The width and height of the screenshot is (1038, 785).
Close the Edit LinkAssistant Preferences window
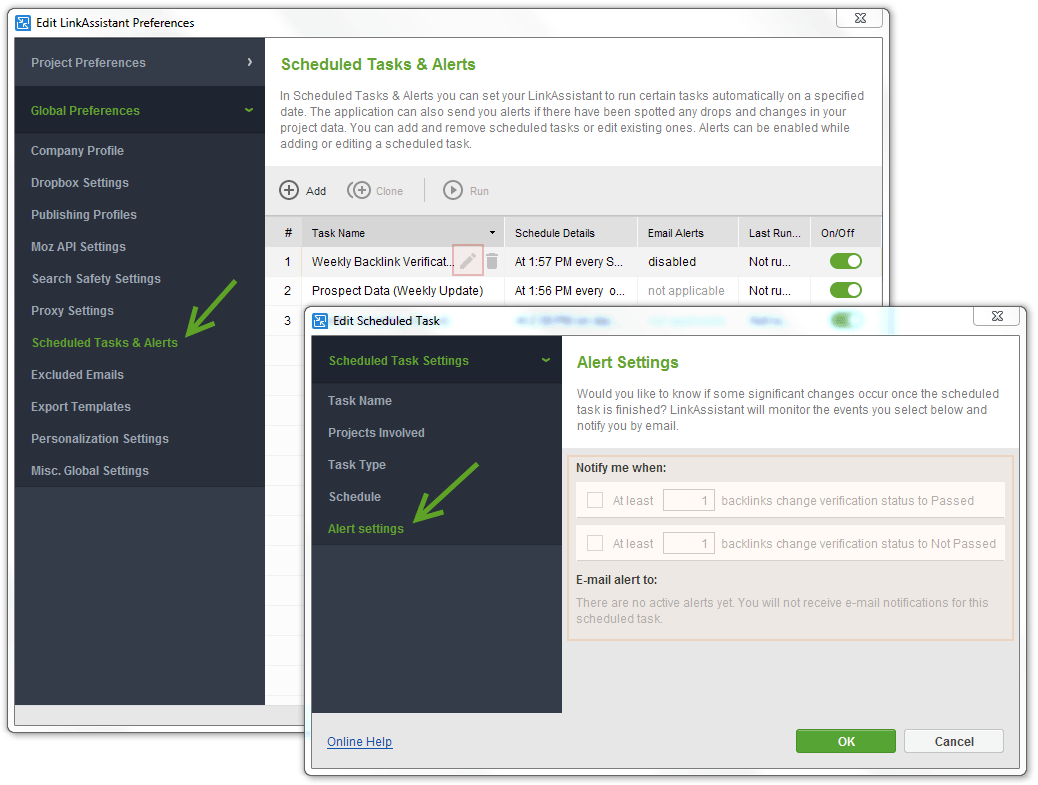(x=860, y=19)
